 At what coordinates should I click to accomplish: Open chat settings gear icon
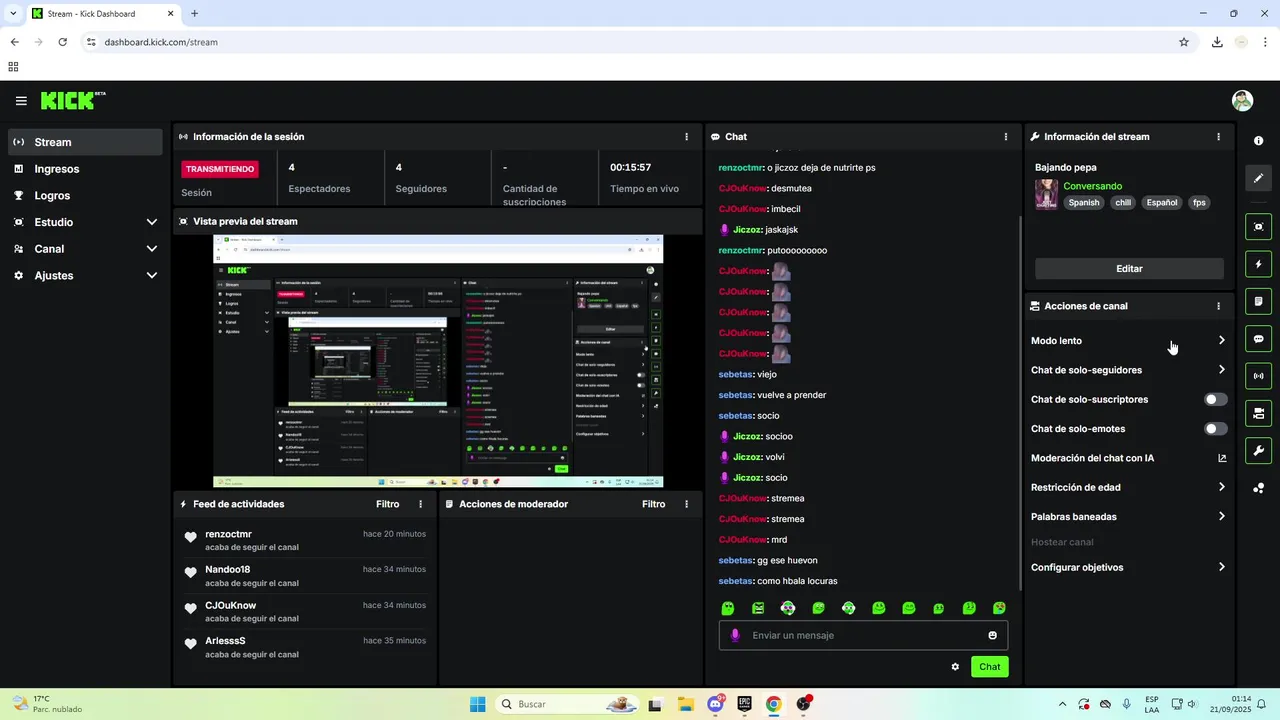[x=955, y=667]
